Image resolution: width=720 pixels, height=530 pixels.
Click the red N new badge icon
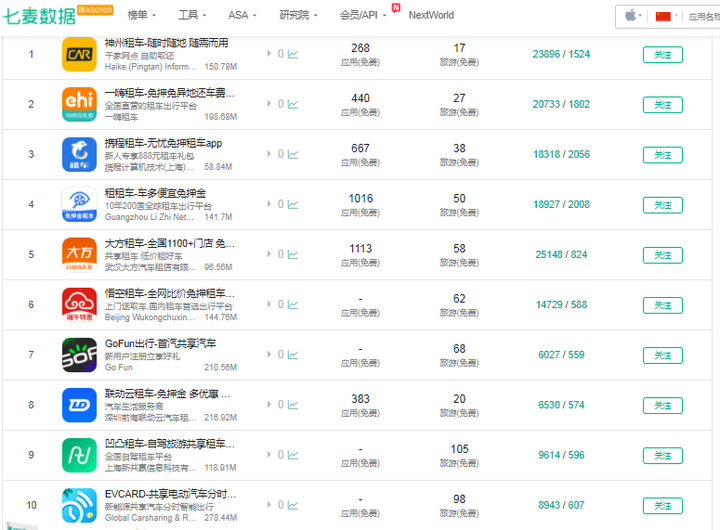pos(396,7)
